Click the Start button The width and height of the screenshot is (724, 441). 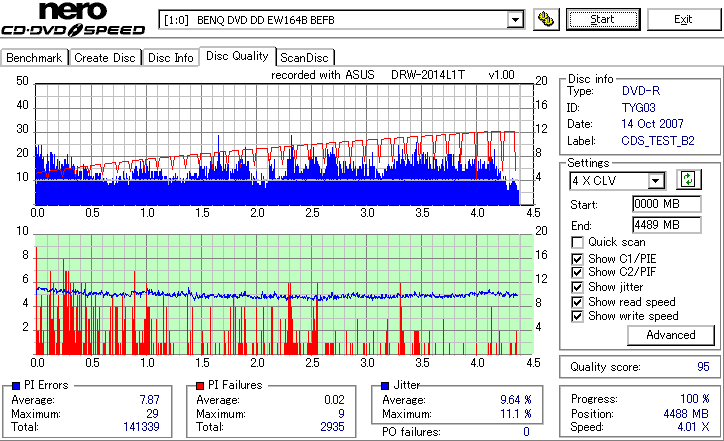click(603, 19)
